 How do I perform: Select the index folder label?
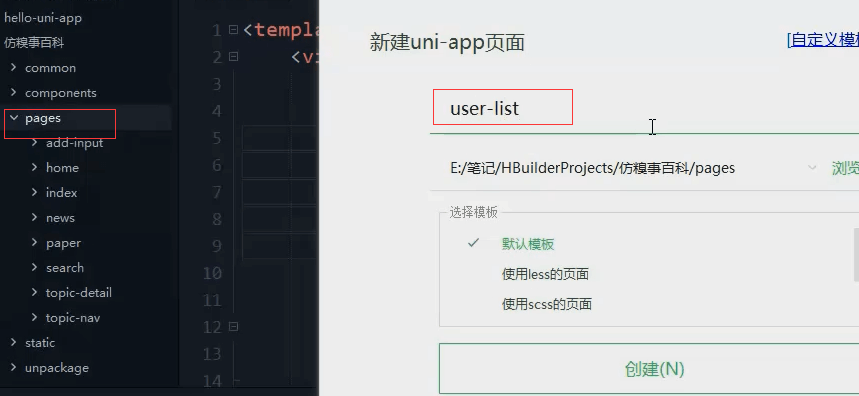click(61, 193)
